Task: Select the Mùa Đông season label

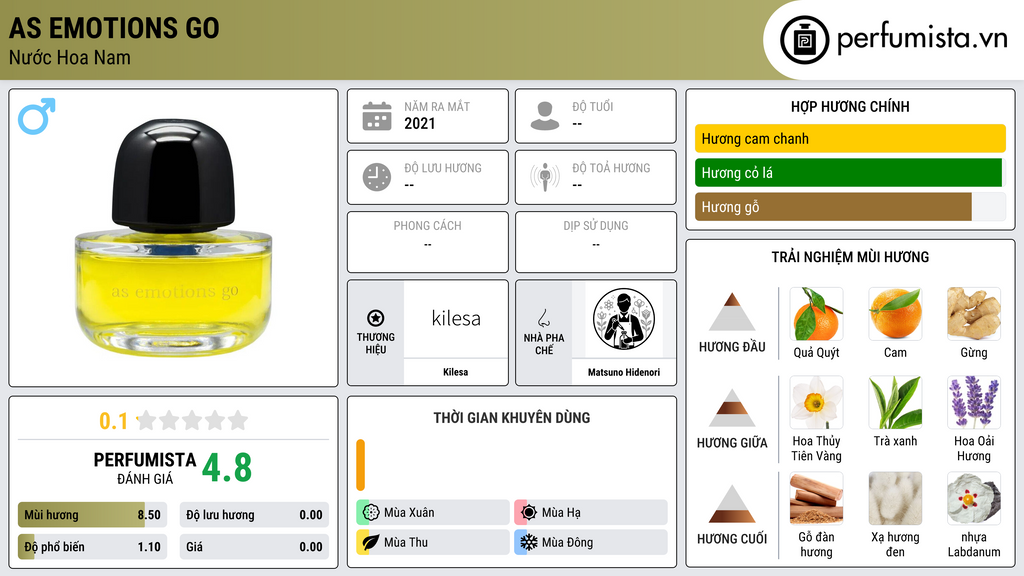Action: click(x=568, y=543)
